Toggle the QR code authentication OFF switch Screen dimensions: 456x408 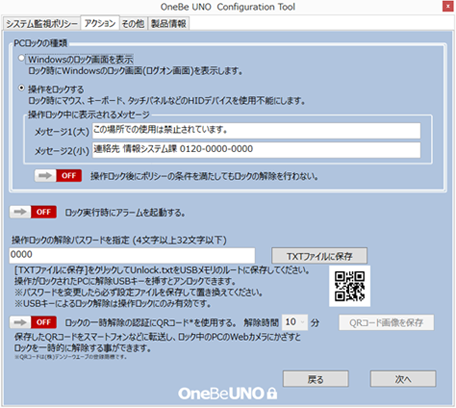(x=33, y=322)
